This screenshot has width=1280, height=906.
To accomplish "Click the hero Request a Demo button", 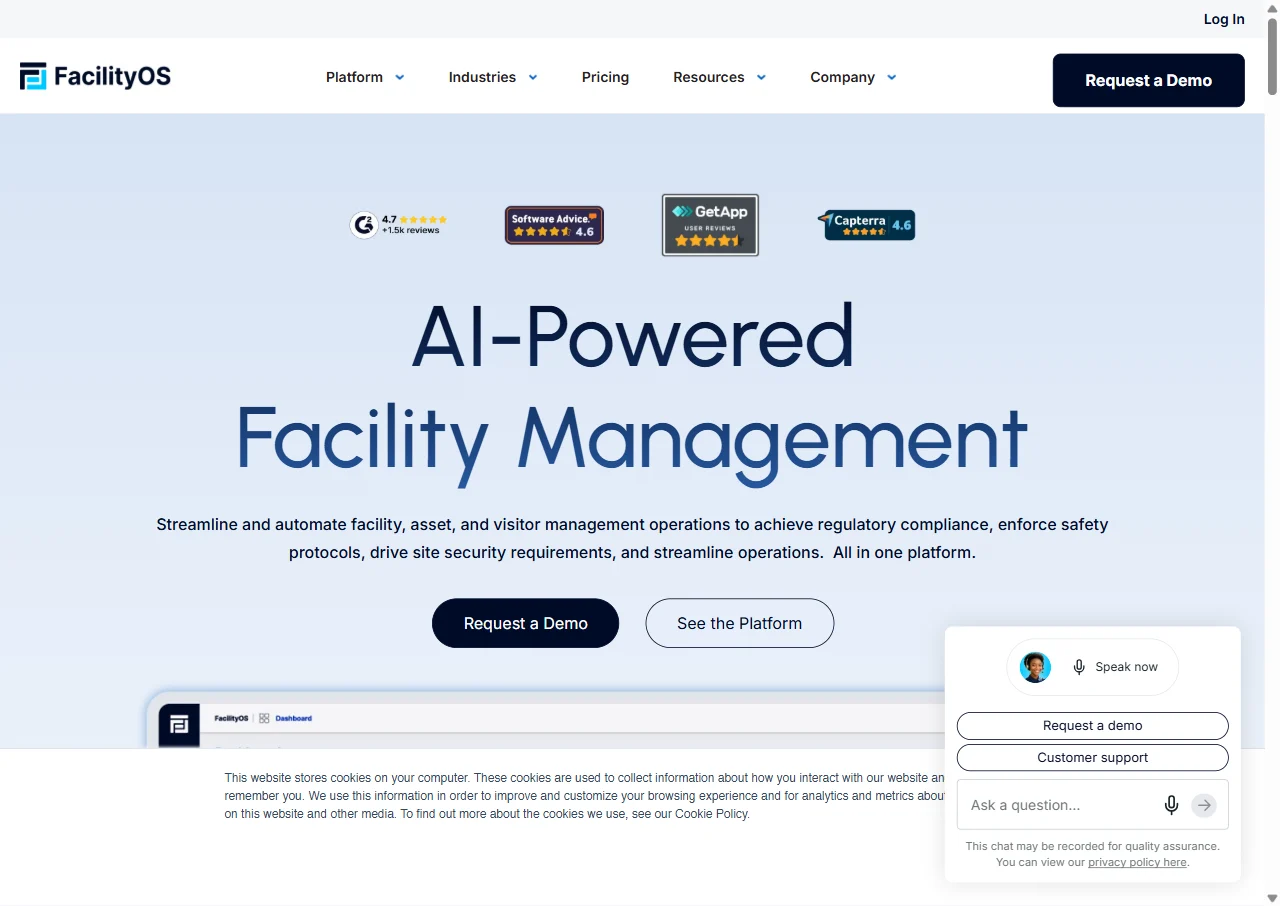I will pyautogui.click(x=525, y=623).
